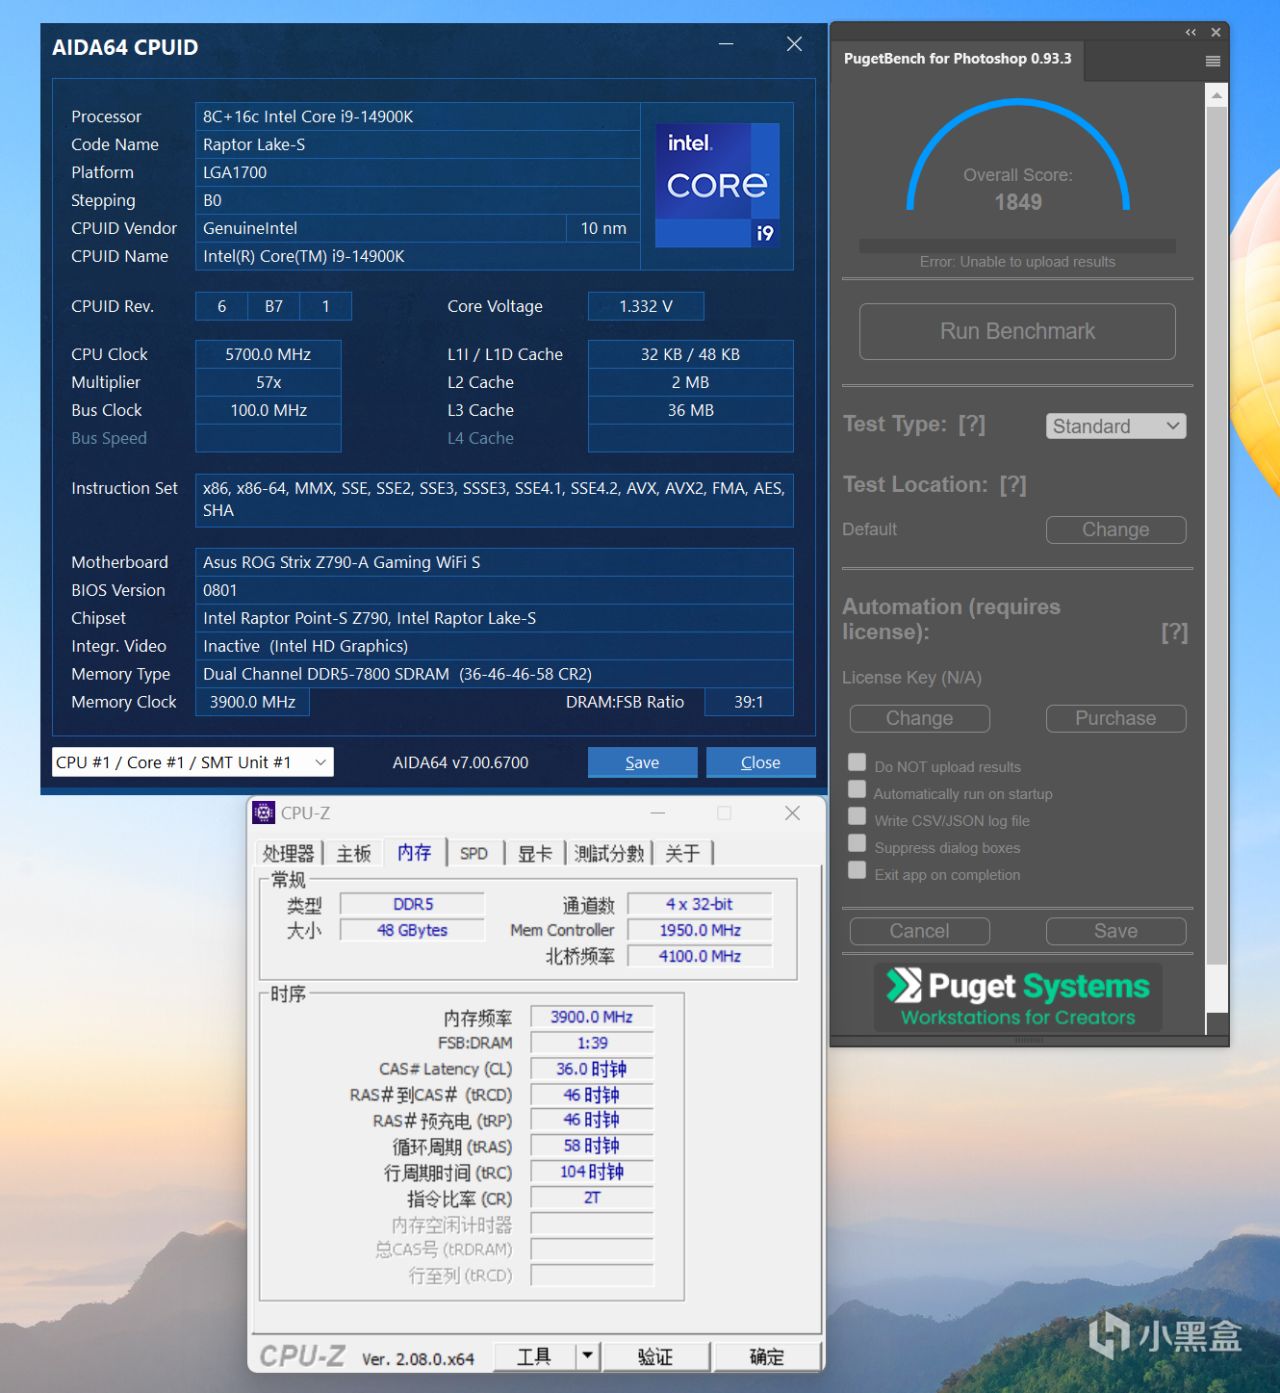The width and height of the screenshot is (1280, 1393).
Task: Click the PugetBench benchmark progress bar
Action: (1017, 246)
